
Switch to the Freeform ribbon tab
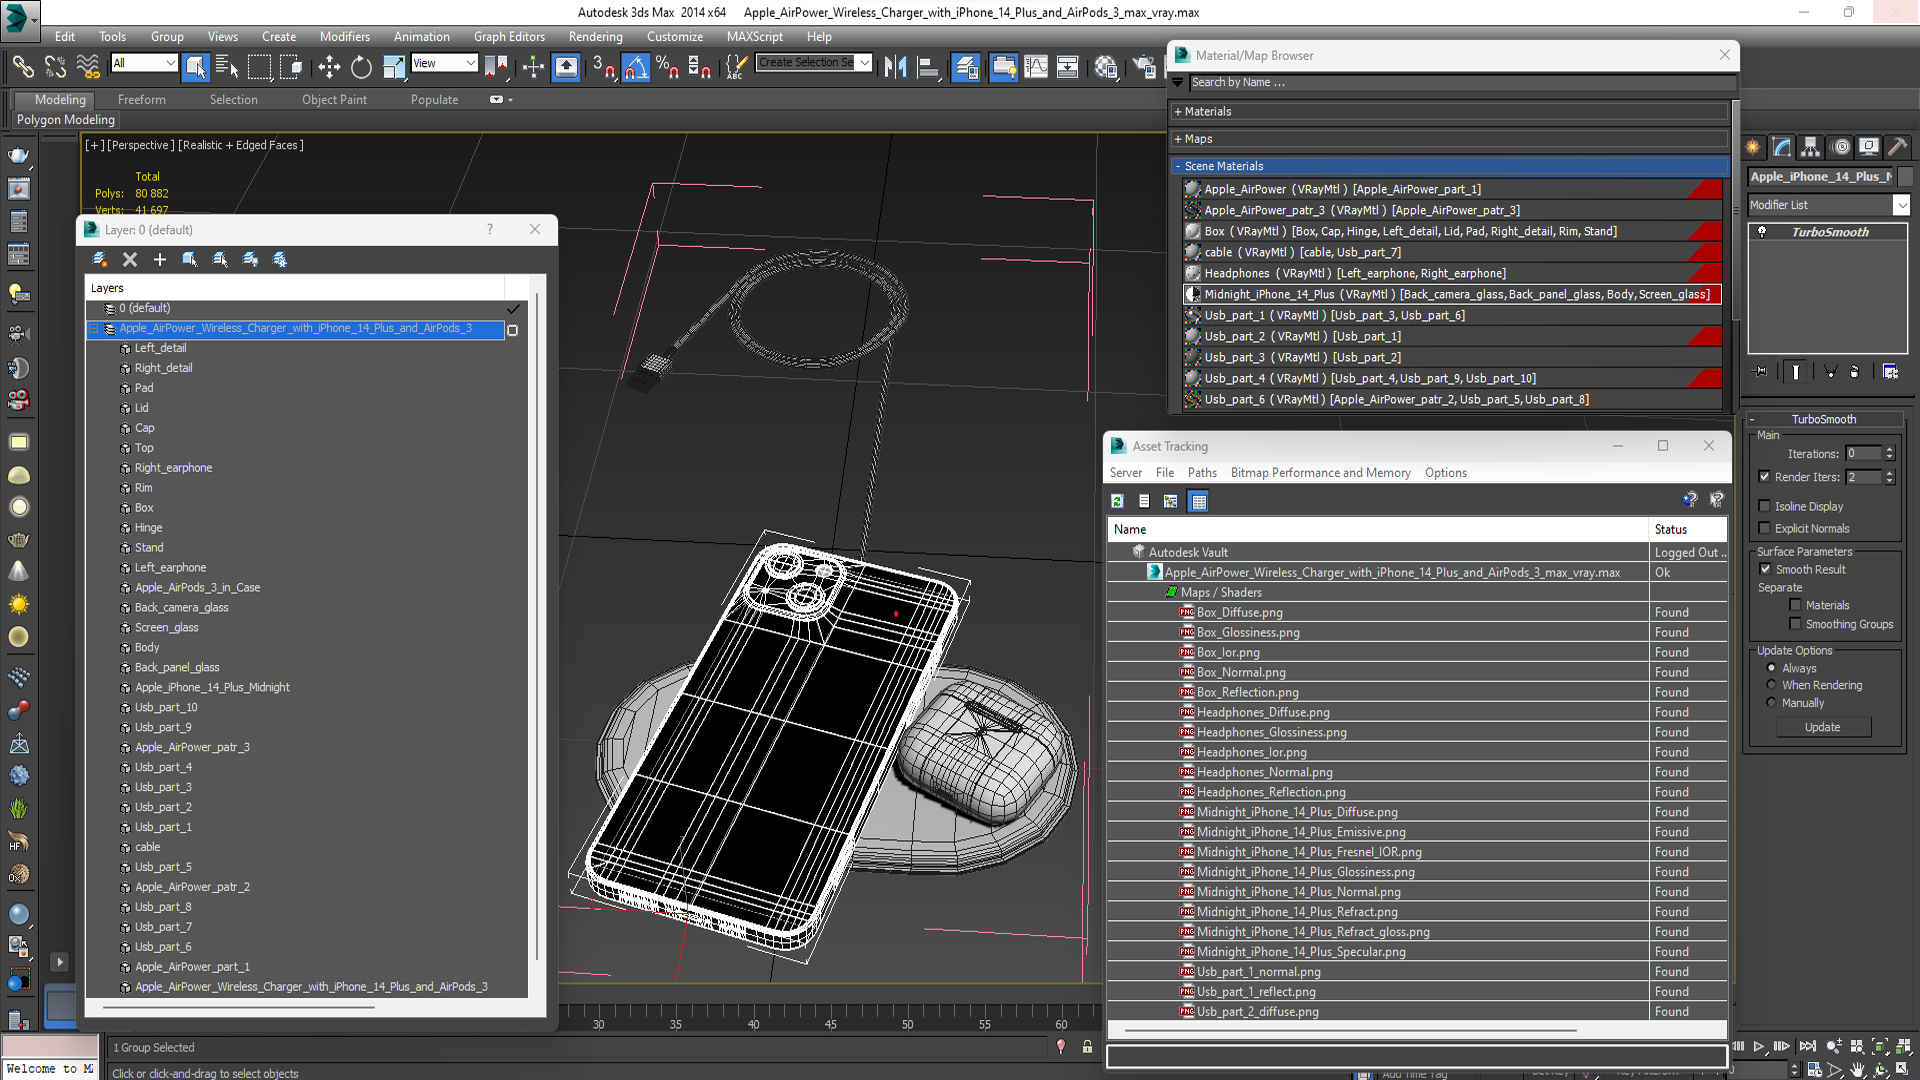point(142,100)
